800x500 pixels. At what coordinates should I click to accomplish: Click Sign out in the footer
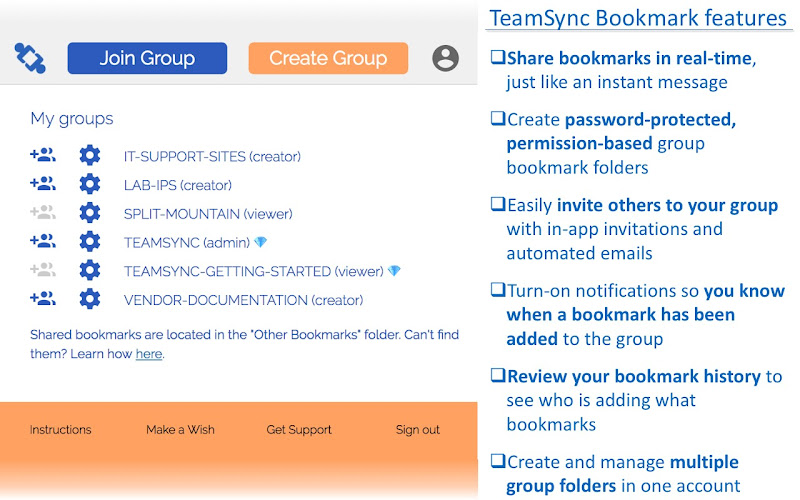coord(417,430)
